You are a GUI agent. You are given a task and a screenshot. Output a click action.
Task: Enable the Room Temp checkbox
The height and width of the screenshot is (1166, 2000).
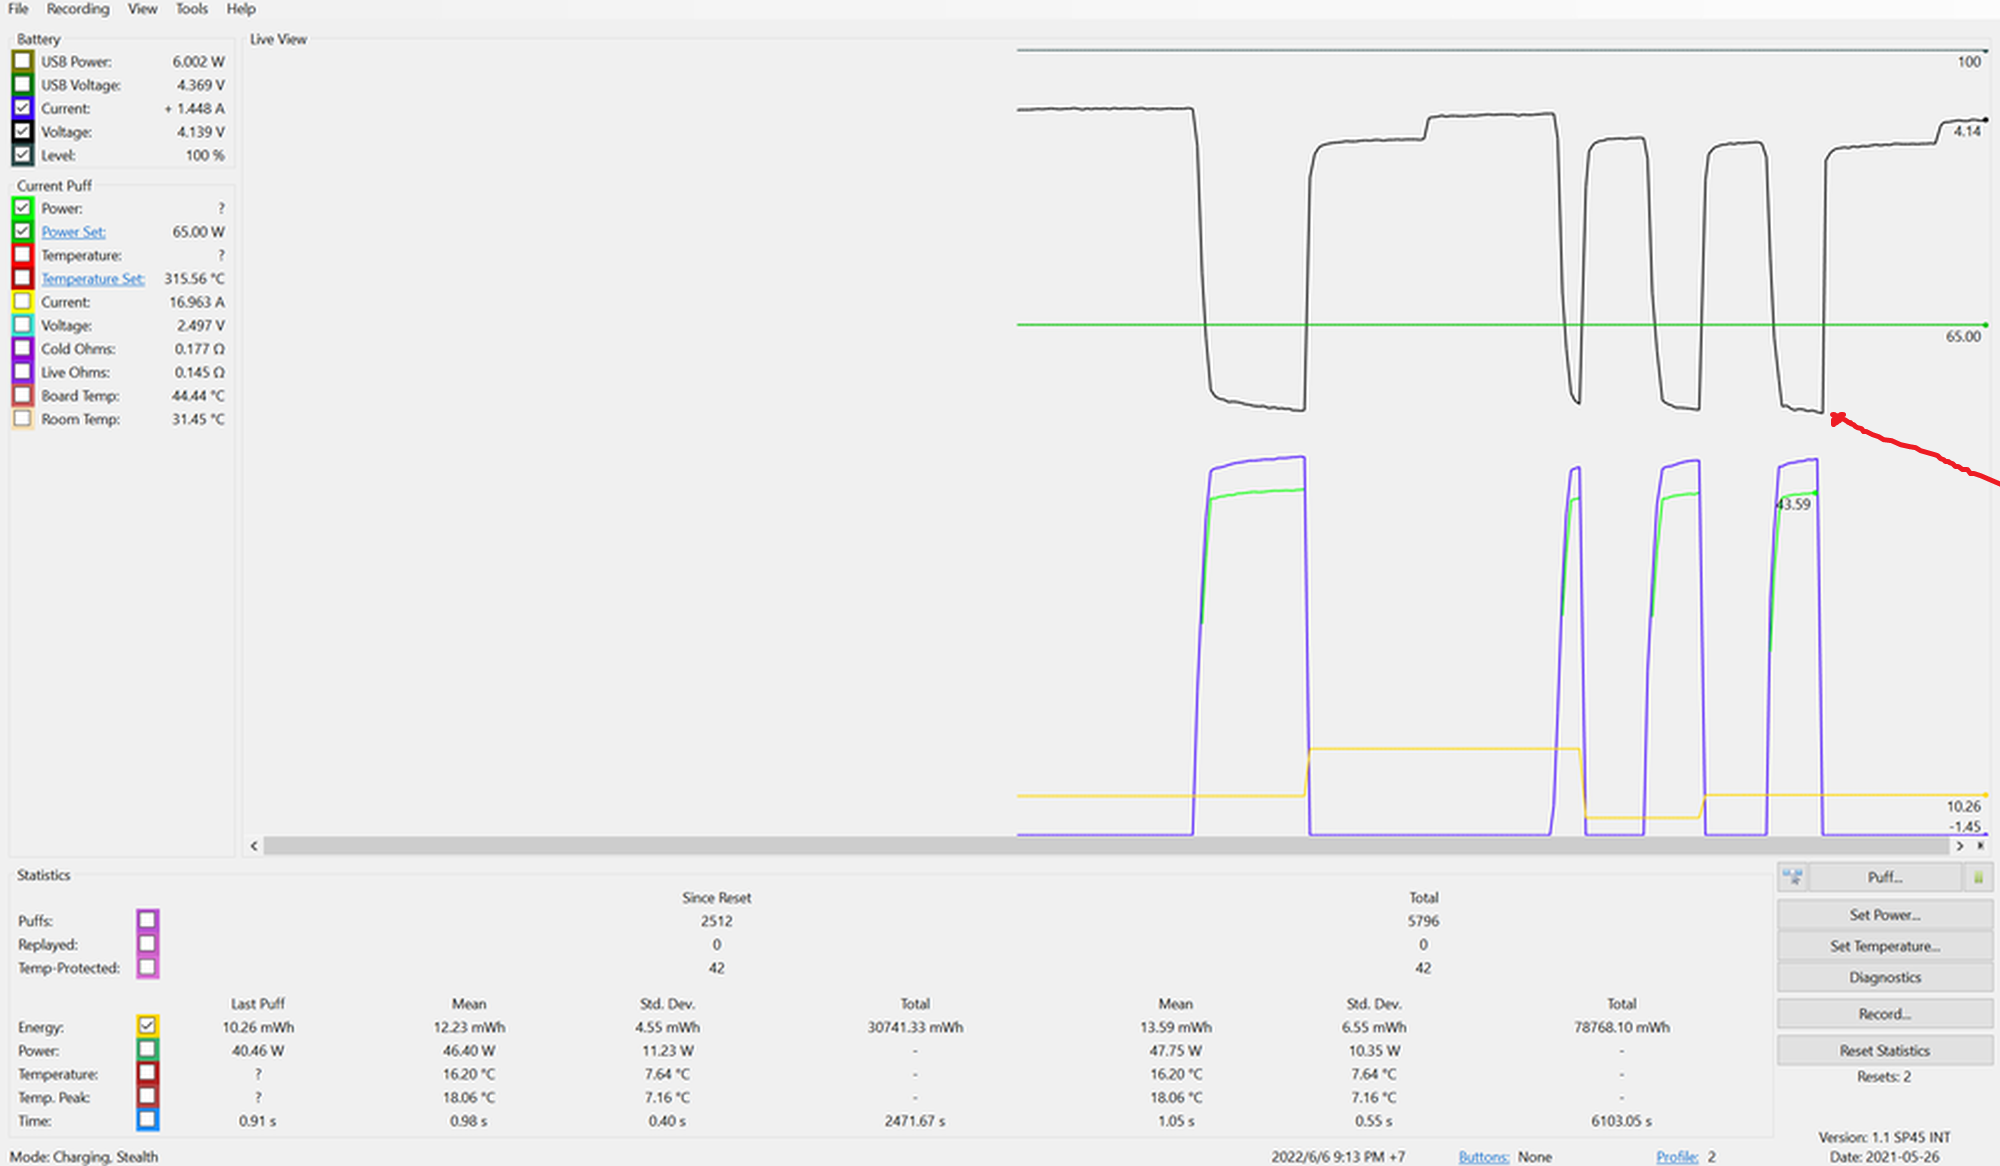(22, 419)
